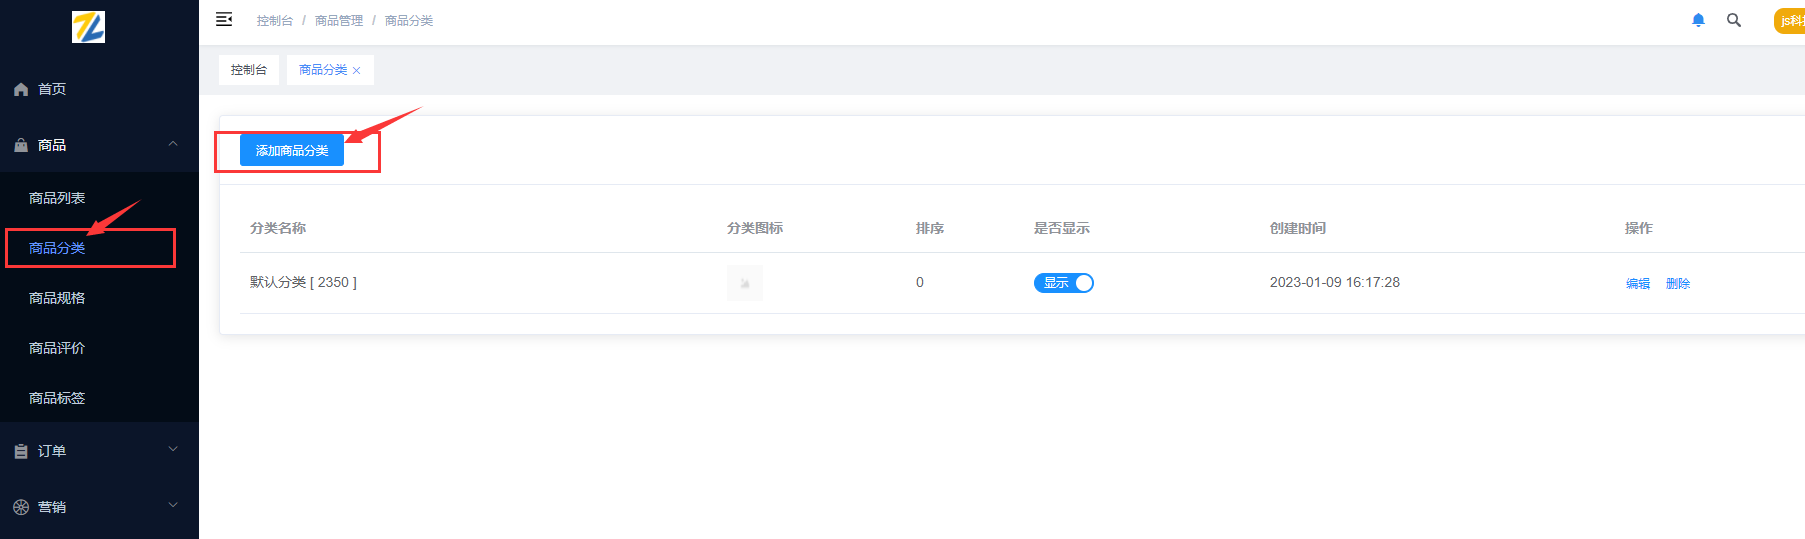
Task: Click the 默认分类 category icon thumbnail
Action: click(x=745, y=283)
